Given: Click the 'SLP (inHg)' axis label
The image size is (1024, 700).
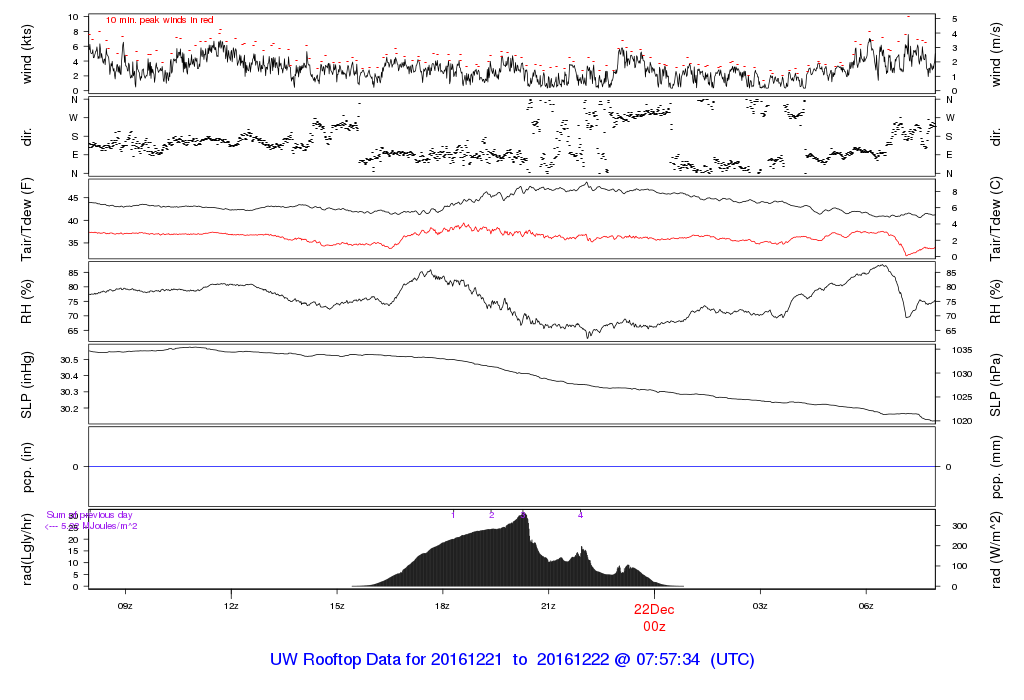Looking at the screenshot, I should [x=27, y=385].
